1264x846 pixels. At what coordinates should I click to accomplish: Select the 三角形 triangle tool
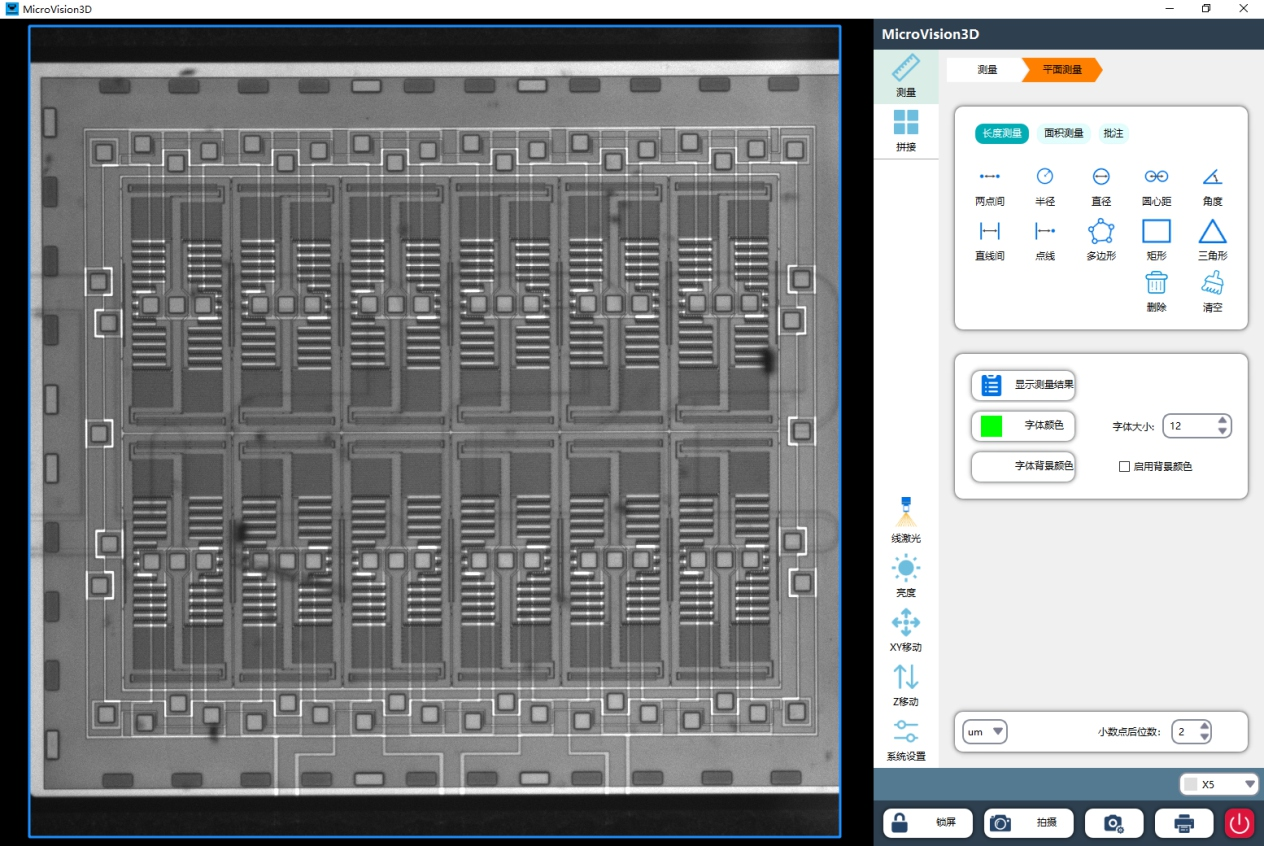(1213, 241)
